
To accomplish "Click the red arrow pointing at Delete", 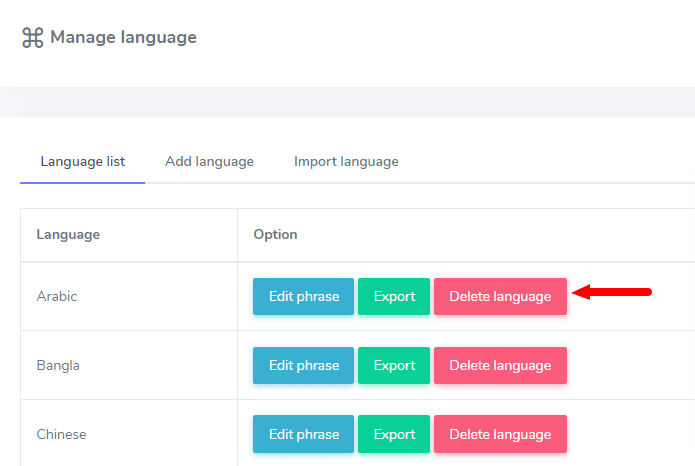I will 615,293.
